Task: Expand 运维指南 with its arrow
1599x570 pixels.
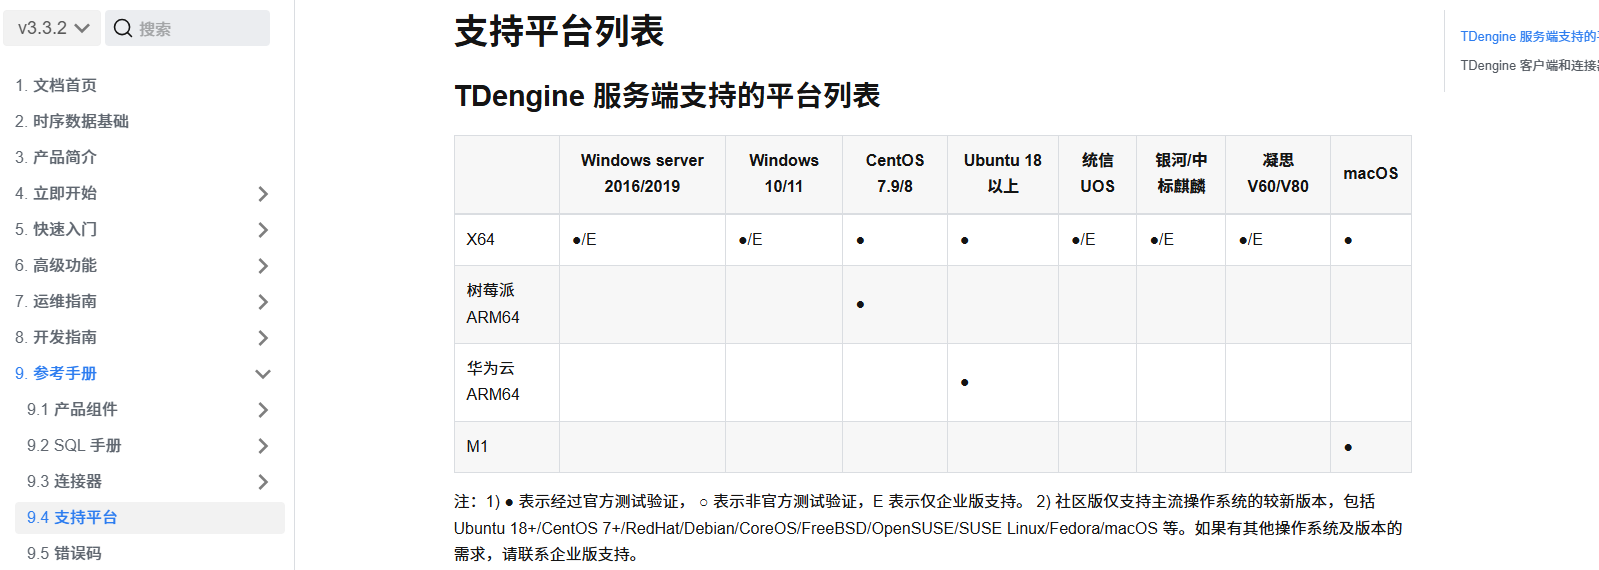Action: 263,302
